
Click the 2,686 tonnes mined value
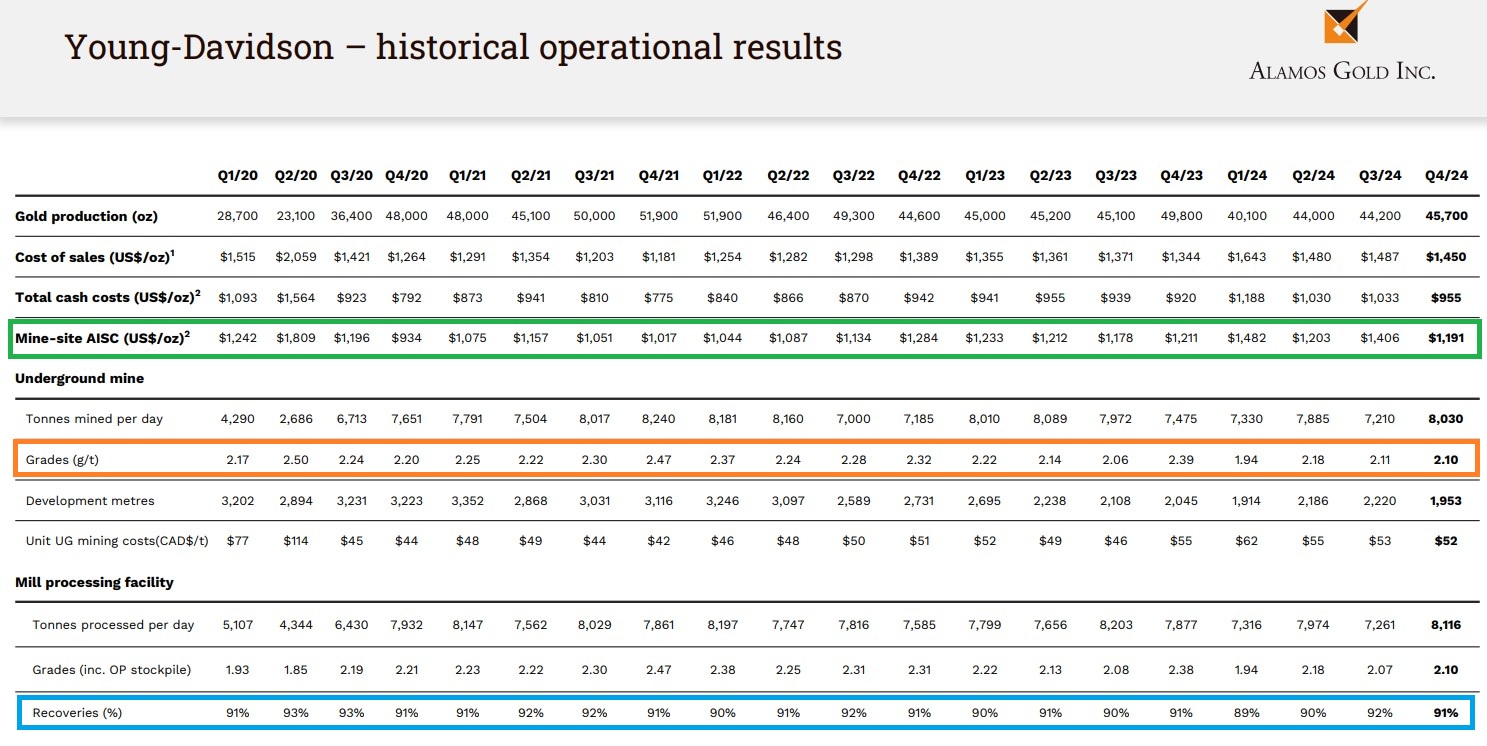tap(297, 419)
